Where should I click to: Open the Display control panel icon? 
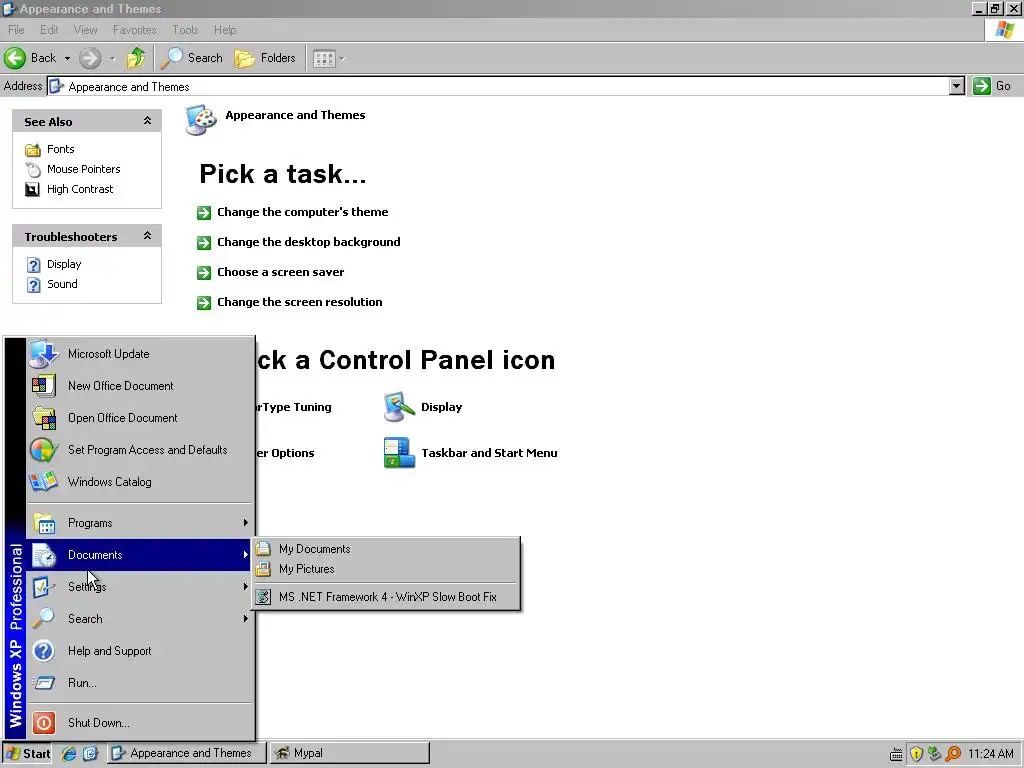click(399, 408)
